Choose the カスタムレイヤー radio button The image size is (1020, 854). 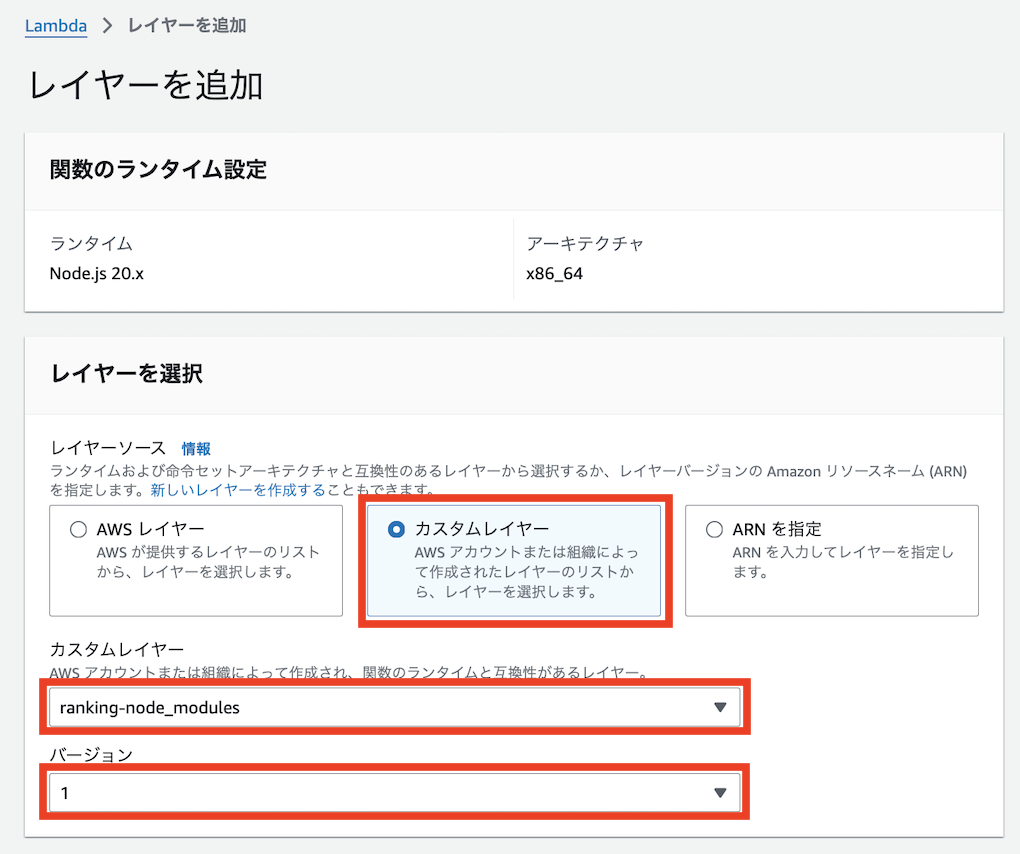point(396,529)
